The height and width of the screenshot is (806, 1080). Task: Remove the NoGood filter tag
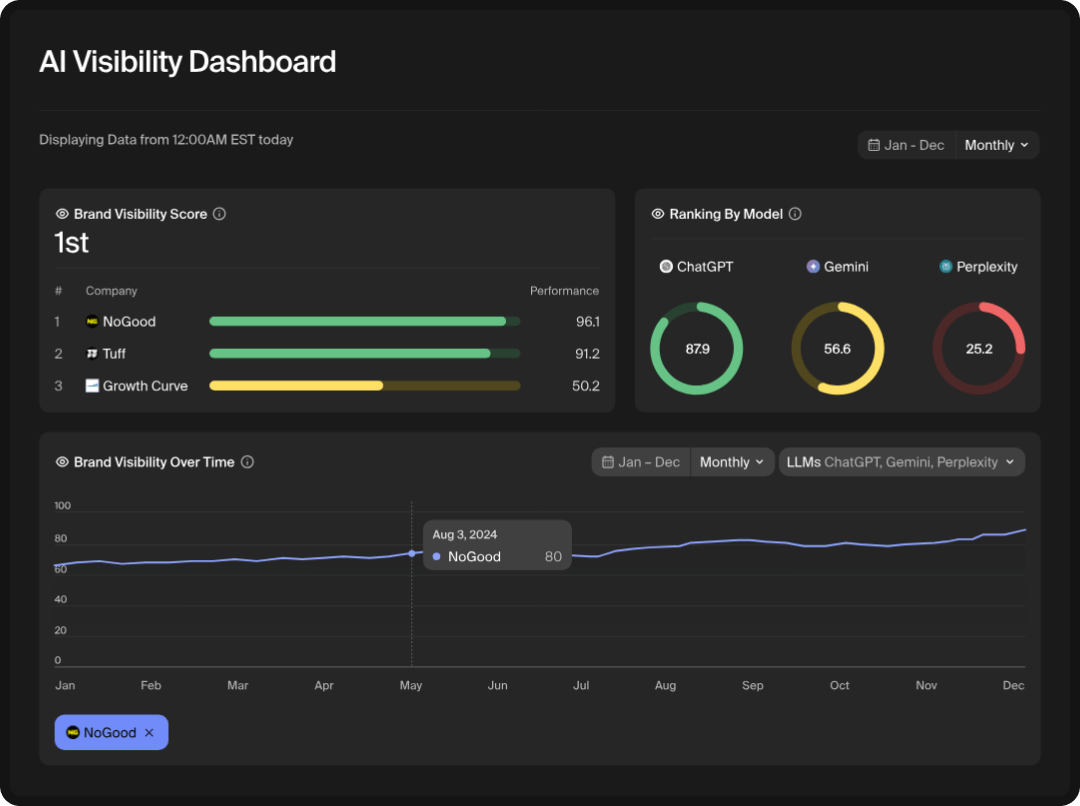pos(149,732)
